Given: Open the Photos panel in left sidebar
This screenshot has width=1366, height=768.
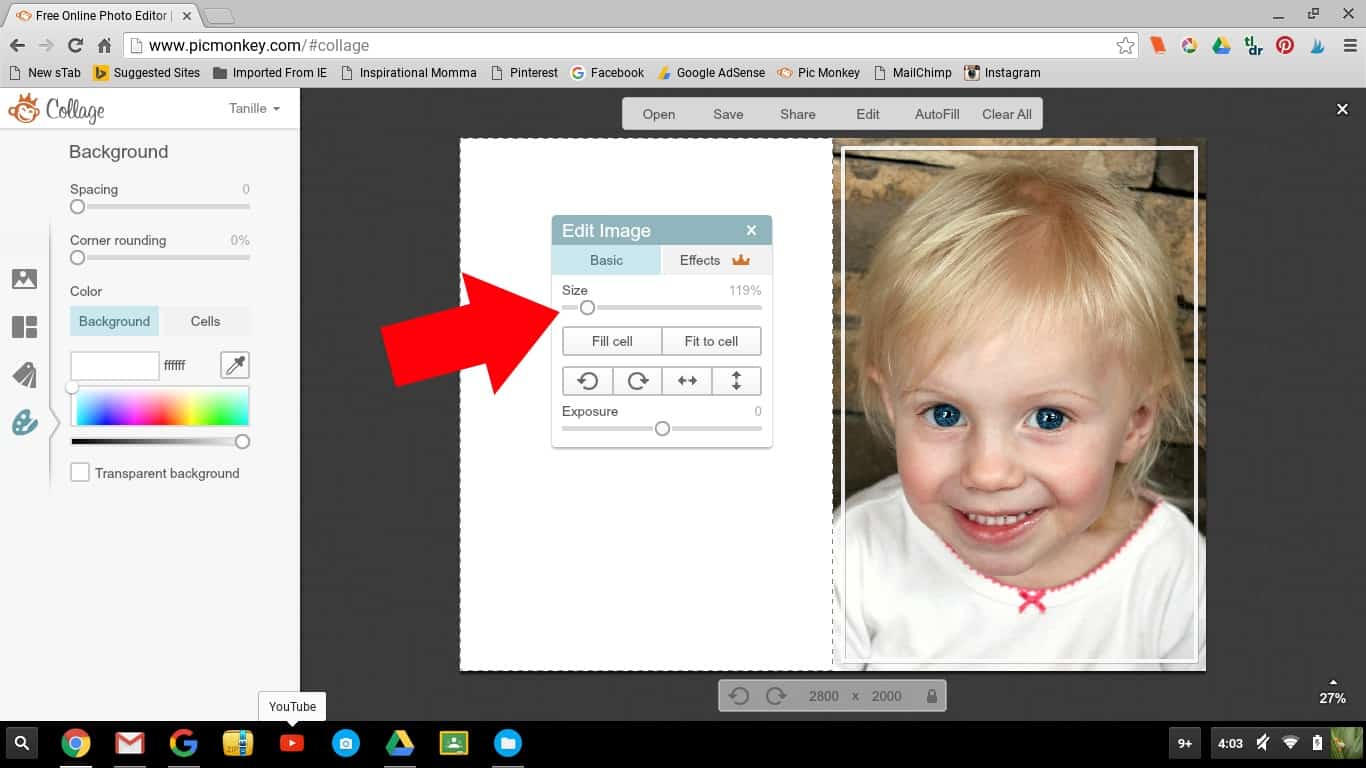Looking at the screenshot, I should point(24,279).
